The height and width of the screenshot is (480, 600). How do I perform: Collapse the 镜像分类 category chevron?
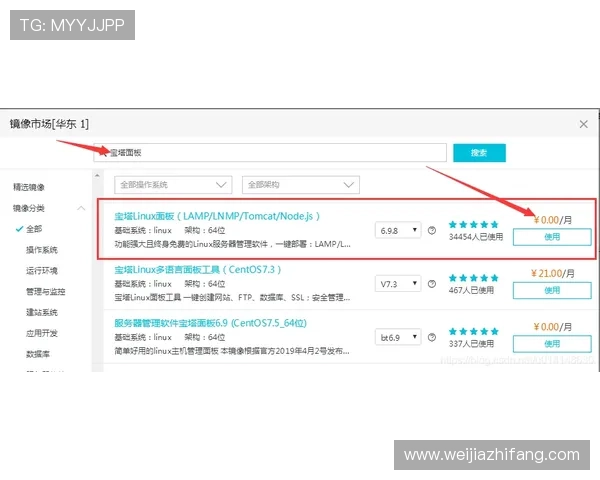point(80,208)
